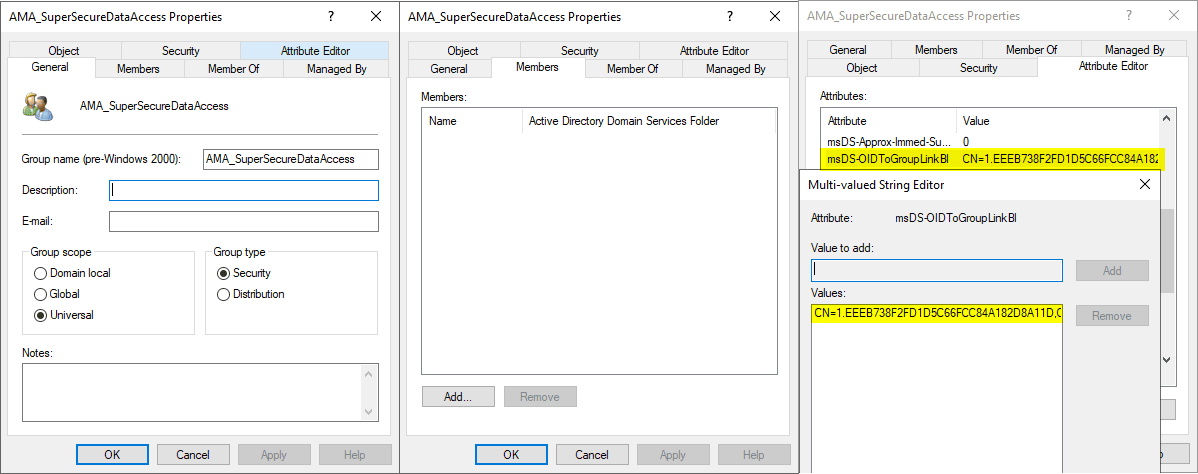Image resolution: width=1198 pixels, height=474 pixels.
Task: Open Managed By tab in third window
Action: point(1135,50)
